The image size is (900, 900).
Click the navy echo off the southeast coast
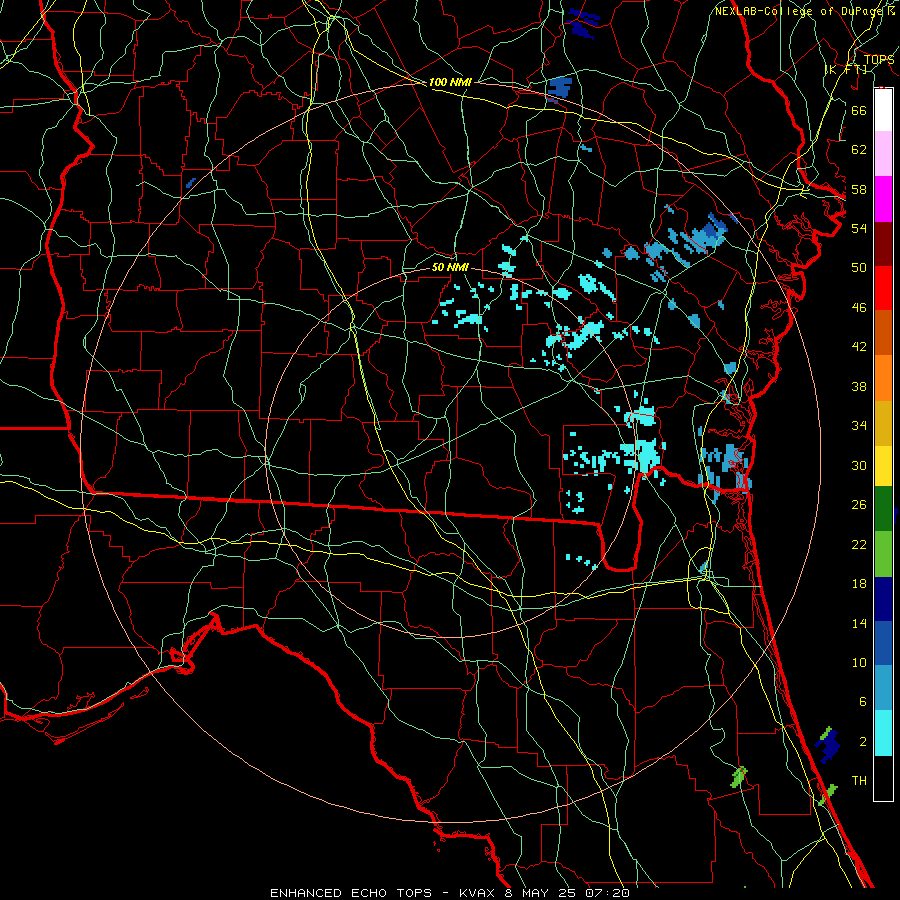pyautogui.click(x=827, y=745)
